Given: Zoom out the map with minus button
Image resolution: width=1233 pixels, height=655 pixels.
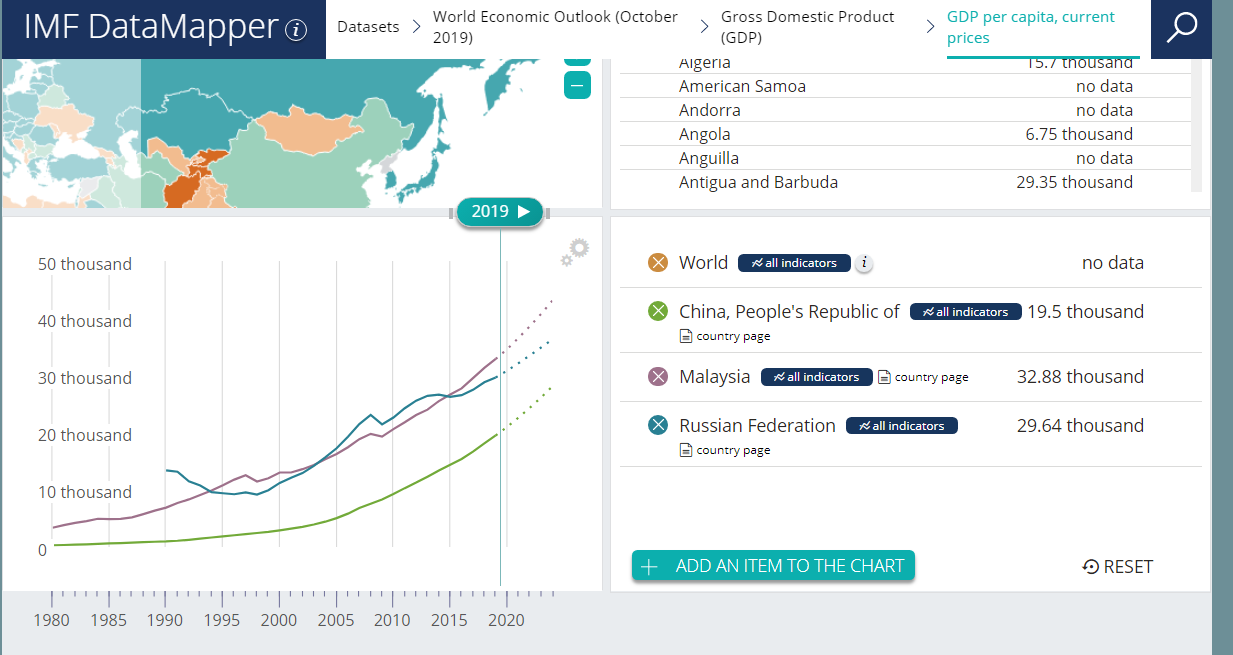Looking at the screenshot, I should 577,86.
